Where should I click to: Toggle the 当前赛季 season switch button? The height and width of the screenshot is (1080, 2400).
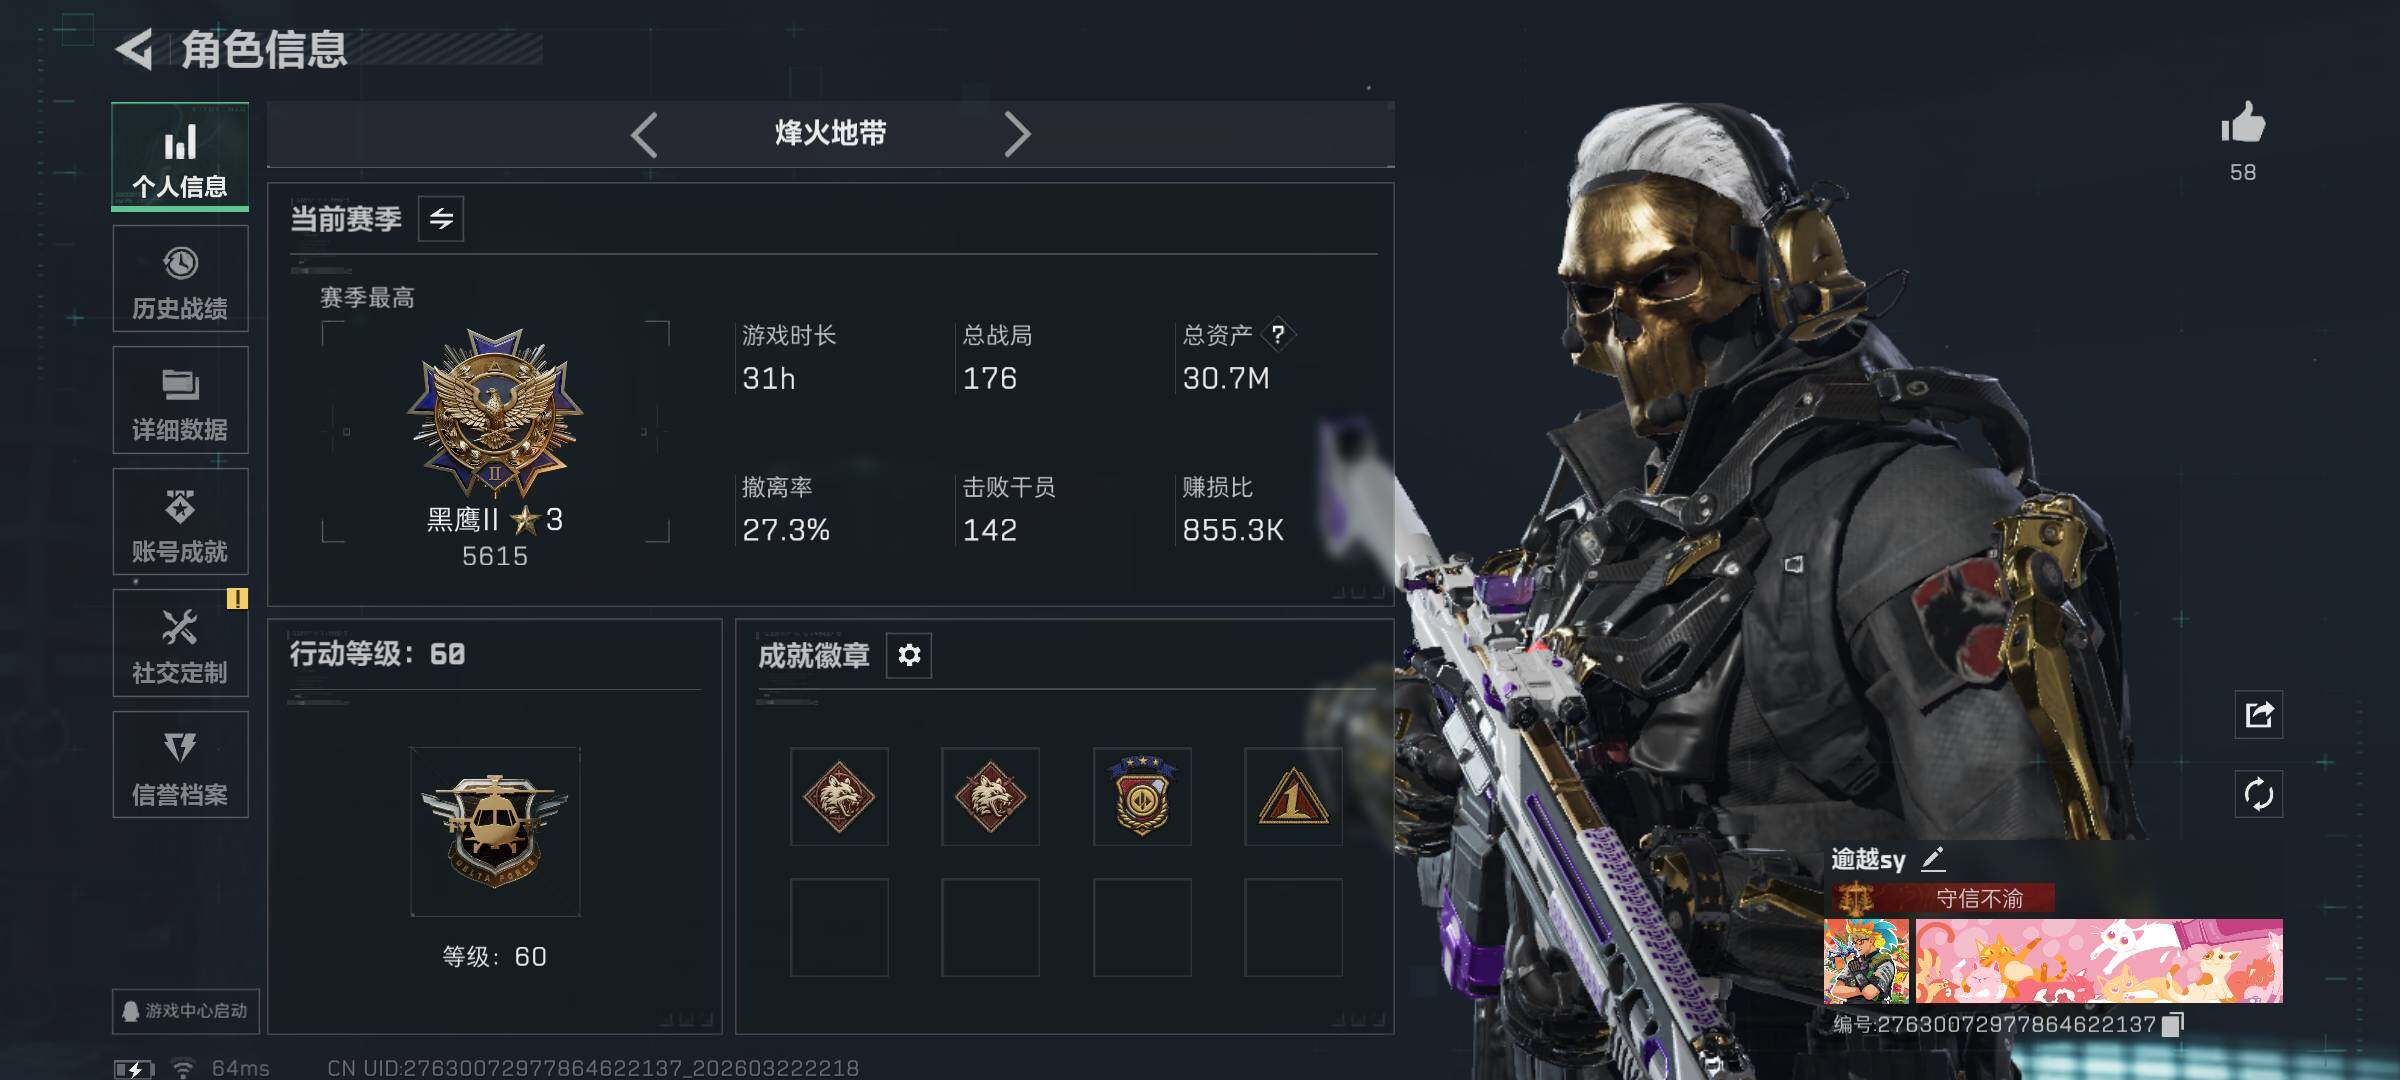[x=441, y=218]
